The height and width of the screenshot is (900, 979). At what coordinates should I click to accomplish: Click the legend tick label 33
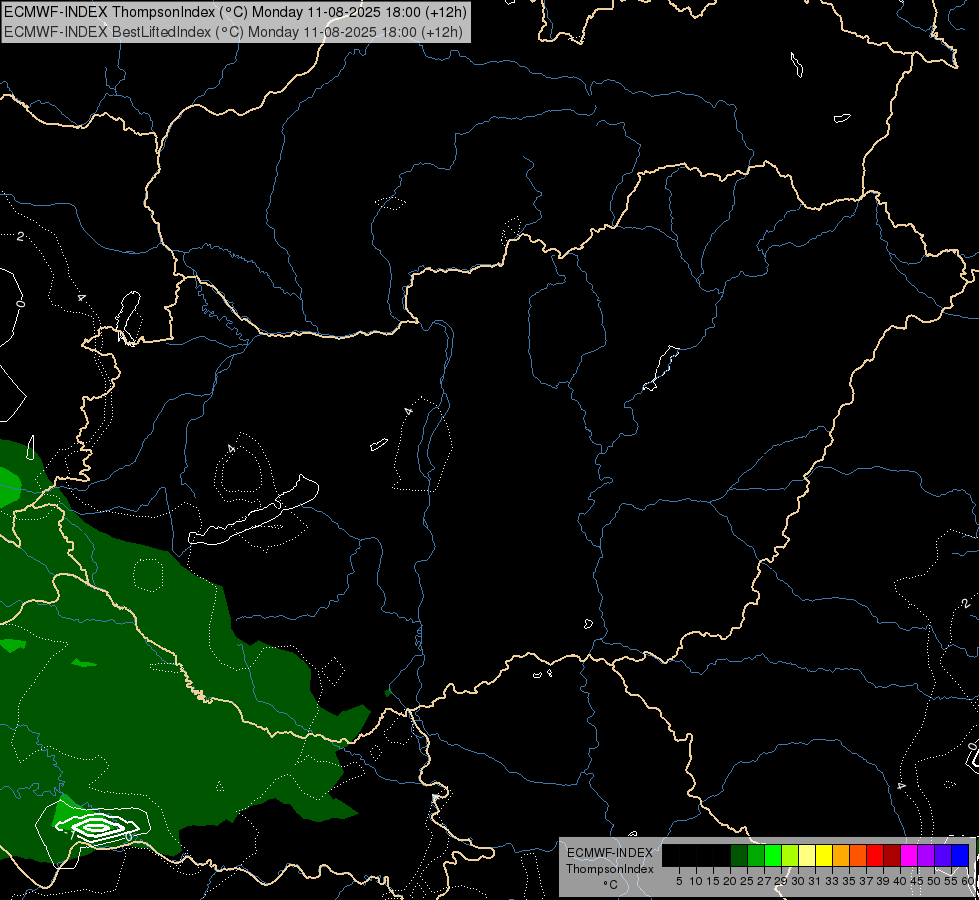832,881
